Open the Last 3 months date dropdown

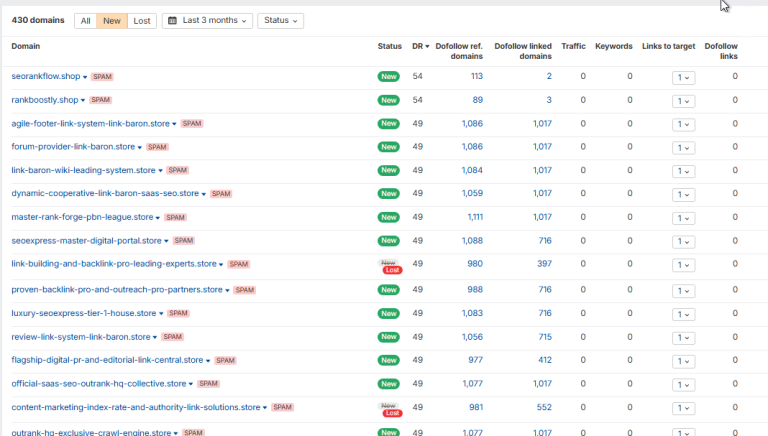pyautogui.click(x=207, y=21)
